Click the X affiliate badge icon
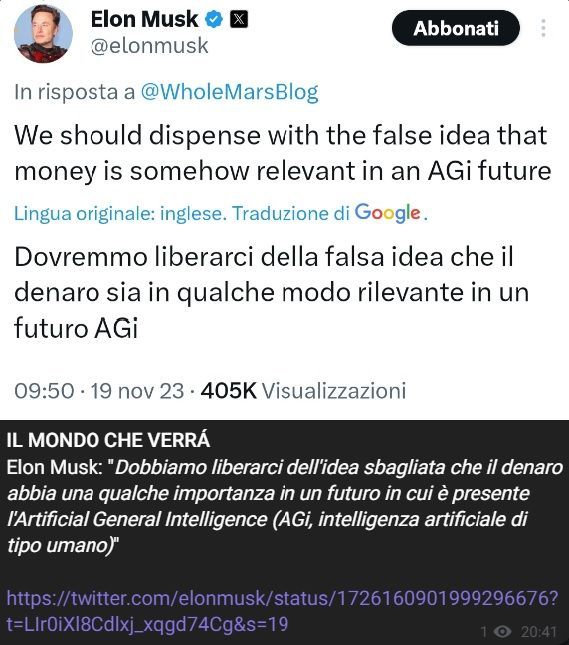Viewport: 569px width, 645px height. [x=239, y=19]
